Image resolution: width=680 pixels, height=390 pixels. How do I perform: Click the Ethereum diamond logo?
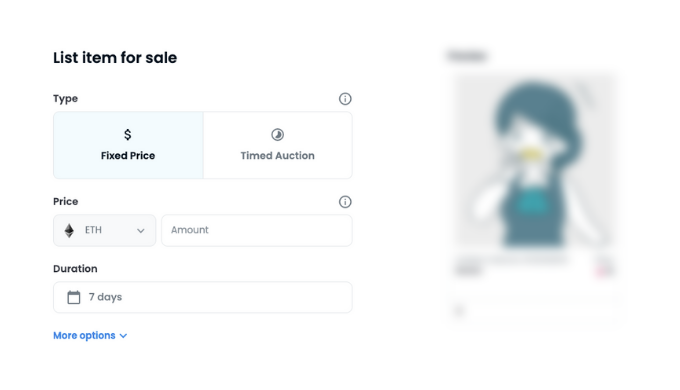[x=69, y=230]
